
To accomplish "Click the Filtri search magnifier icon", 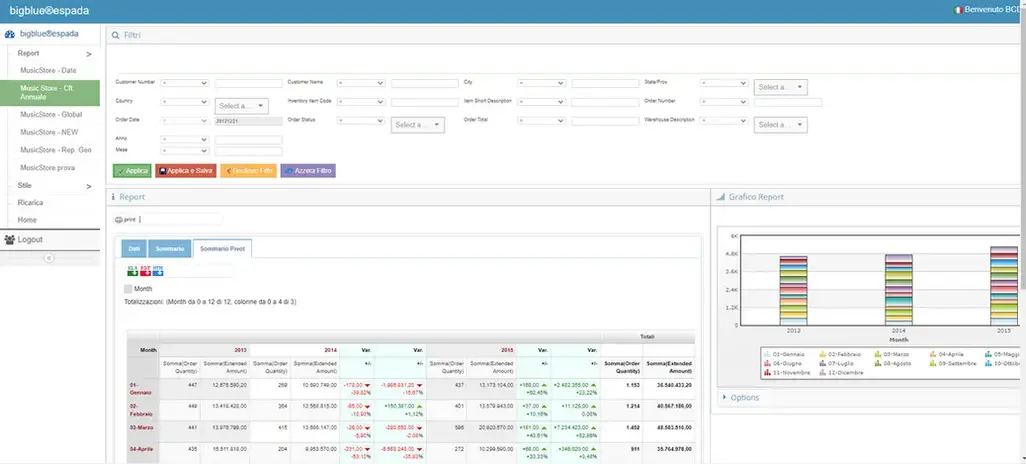I will (x=116, y=35).
